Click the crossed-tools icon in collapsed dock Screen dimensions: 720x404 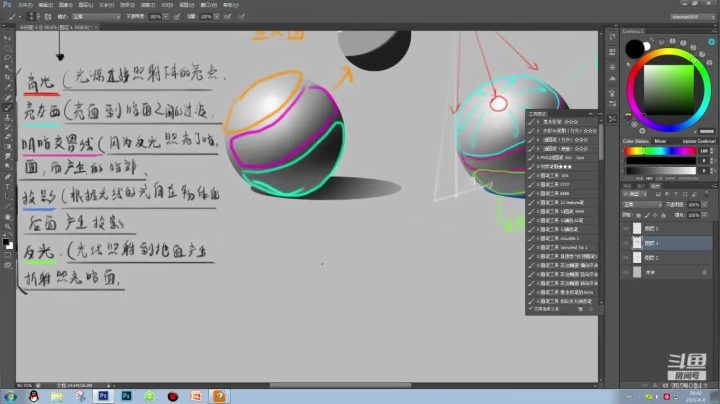[x=612, y=118]
